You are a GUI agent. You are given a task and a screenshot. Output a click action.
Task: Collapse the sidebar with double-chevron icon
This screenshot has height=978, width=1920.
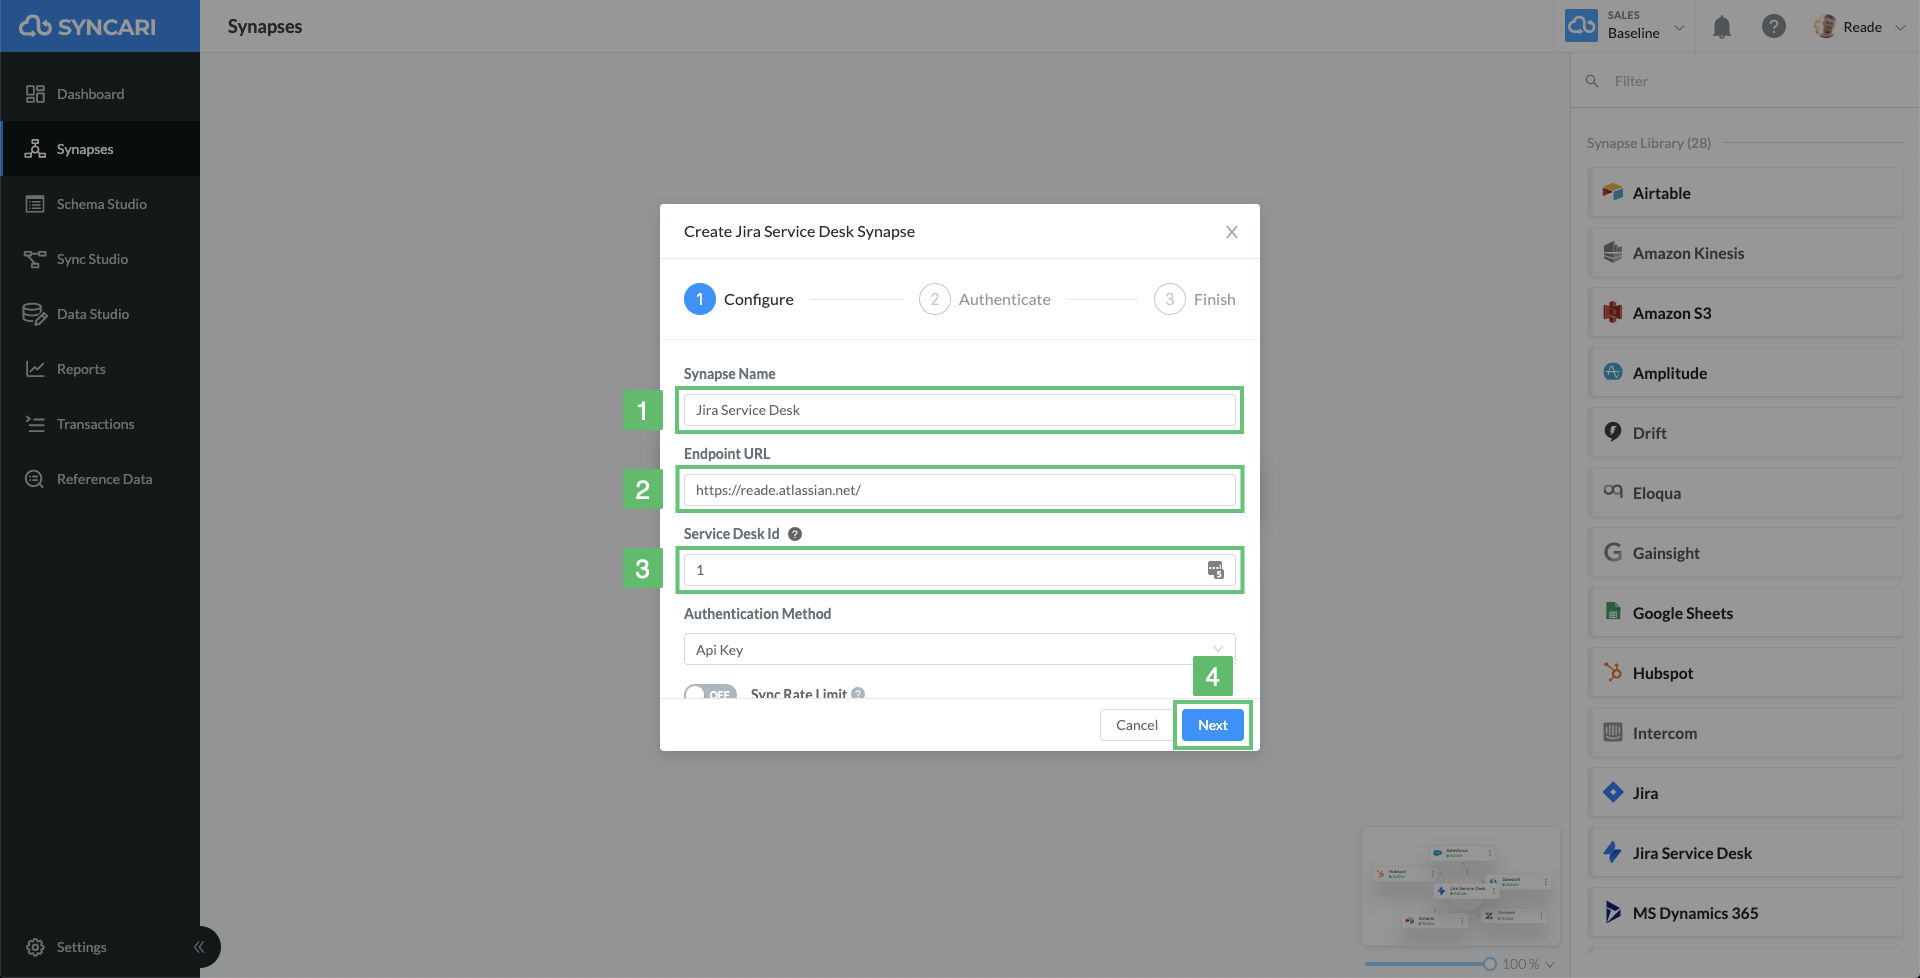click(x=199, y=947)
